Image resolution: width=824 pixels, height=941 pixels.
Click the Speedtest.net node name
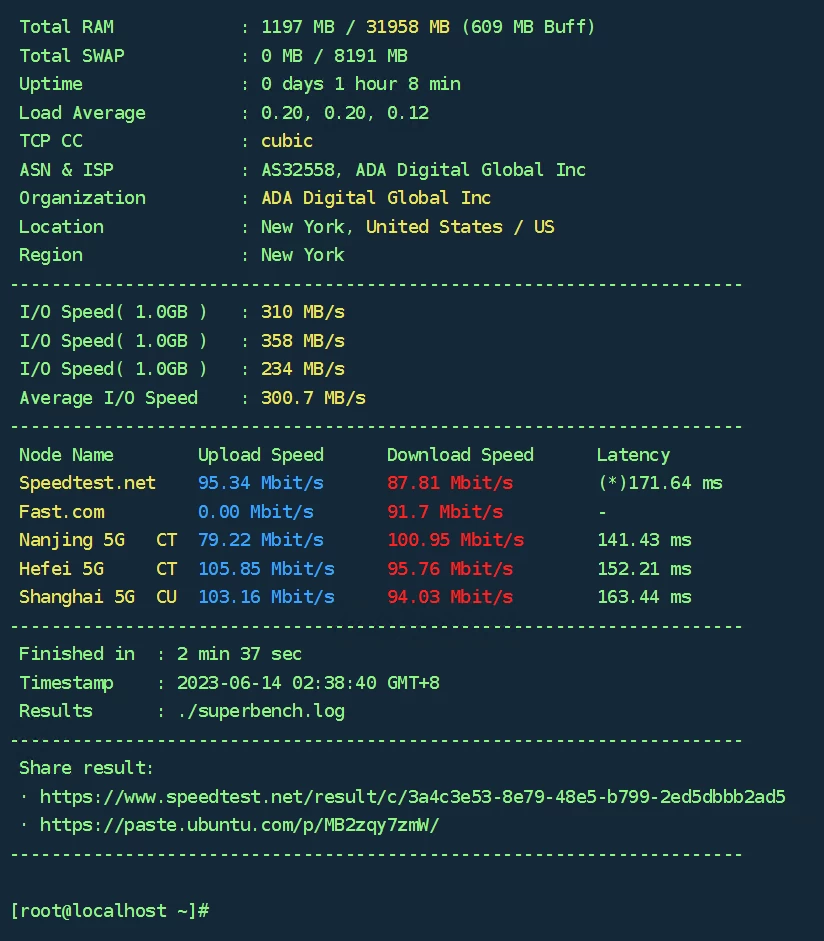[x=87, y=483]
